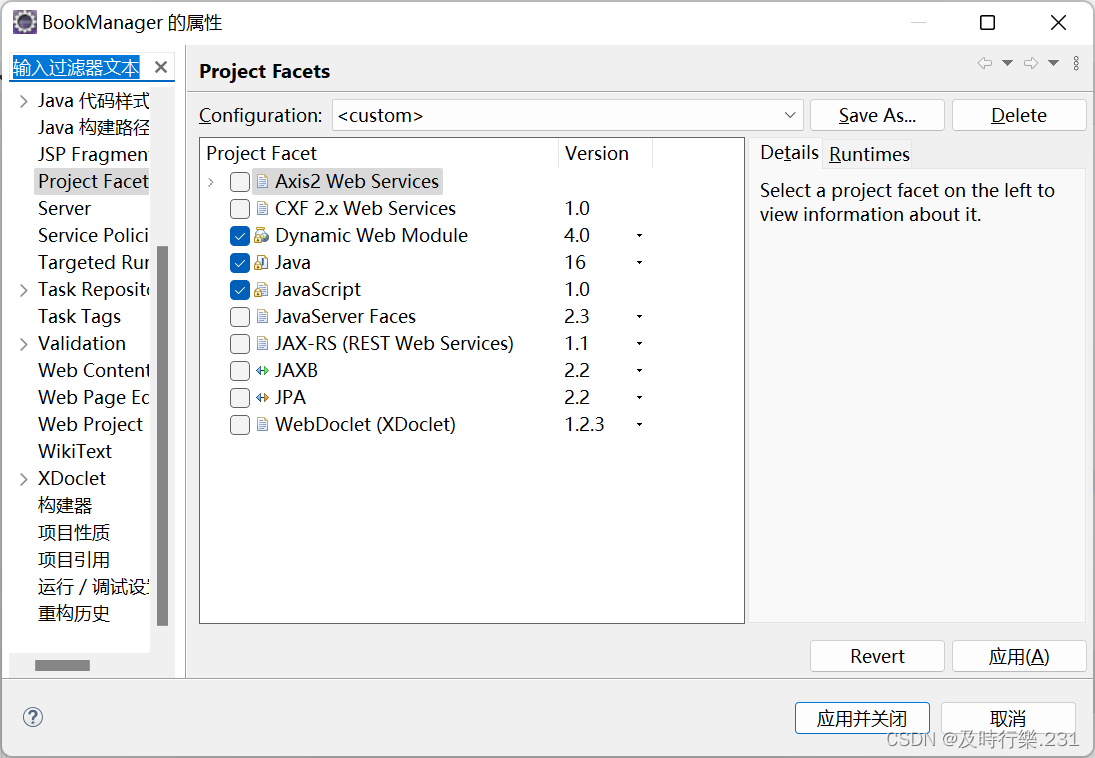Open the Java version dropdown arrow
1095x758 pixels.
639,263
